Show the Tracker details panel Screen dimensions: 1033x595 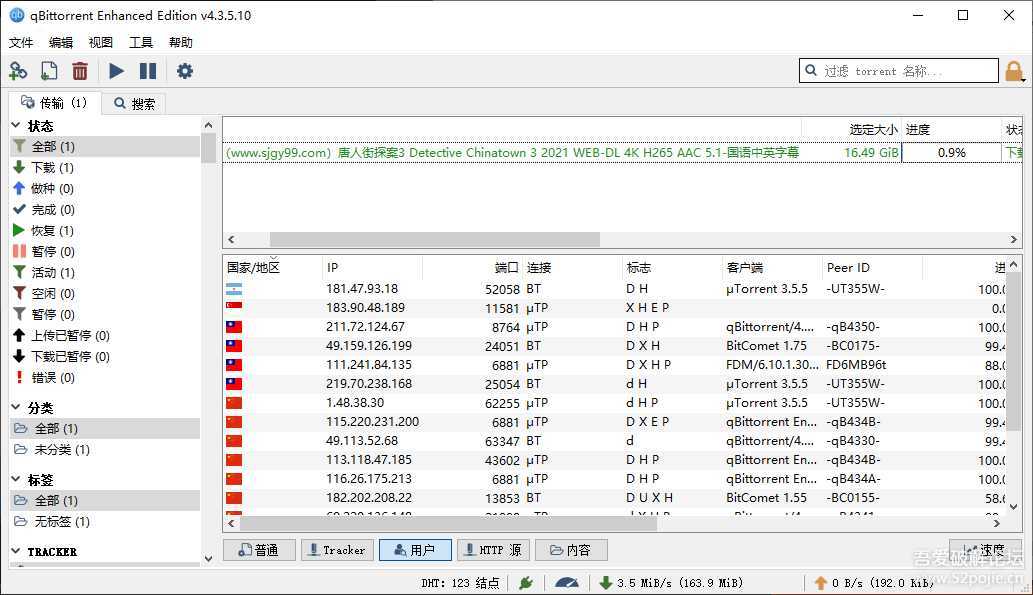(337, 550)
